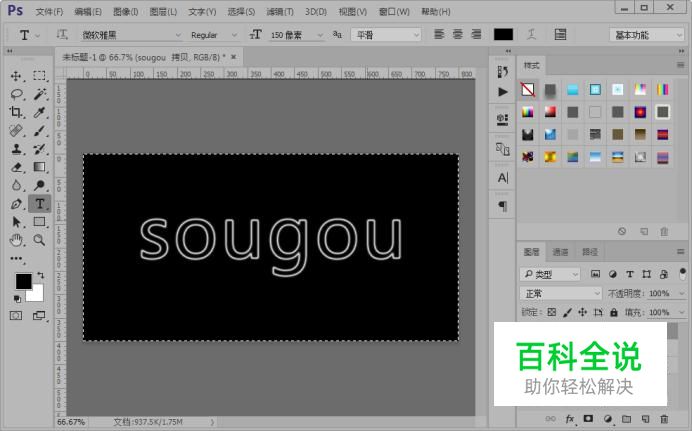
Task: Open the anti-aliasing method dropdown
Action: (386, 35)
